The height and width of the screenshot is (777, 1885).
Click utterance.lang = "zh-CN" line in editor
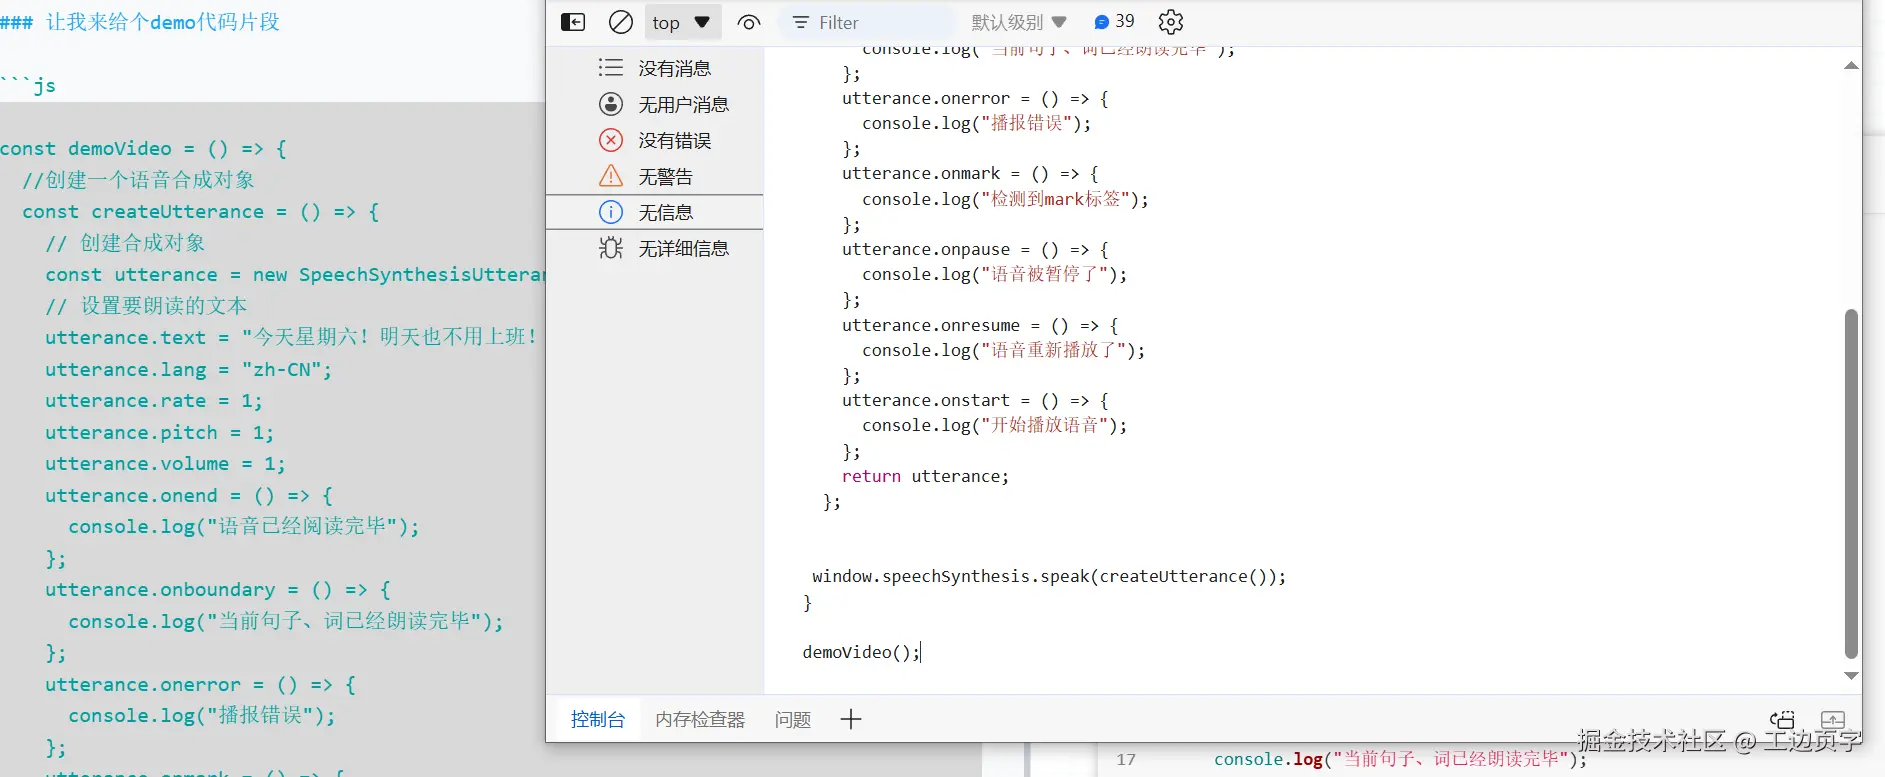point(188,369)
